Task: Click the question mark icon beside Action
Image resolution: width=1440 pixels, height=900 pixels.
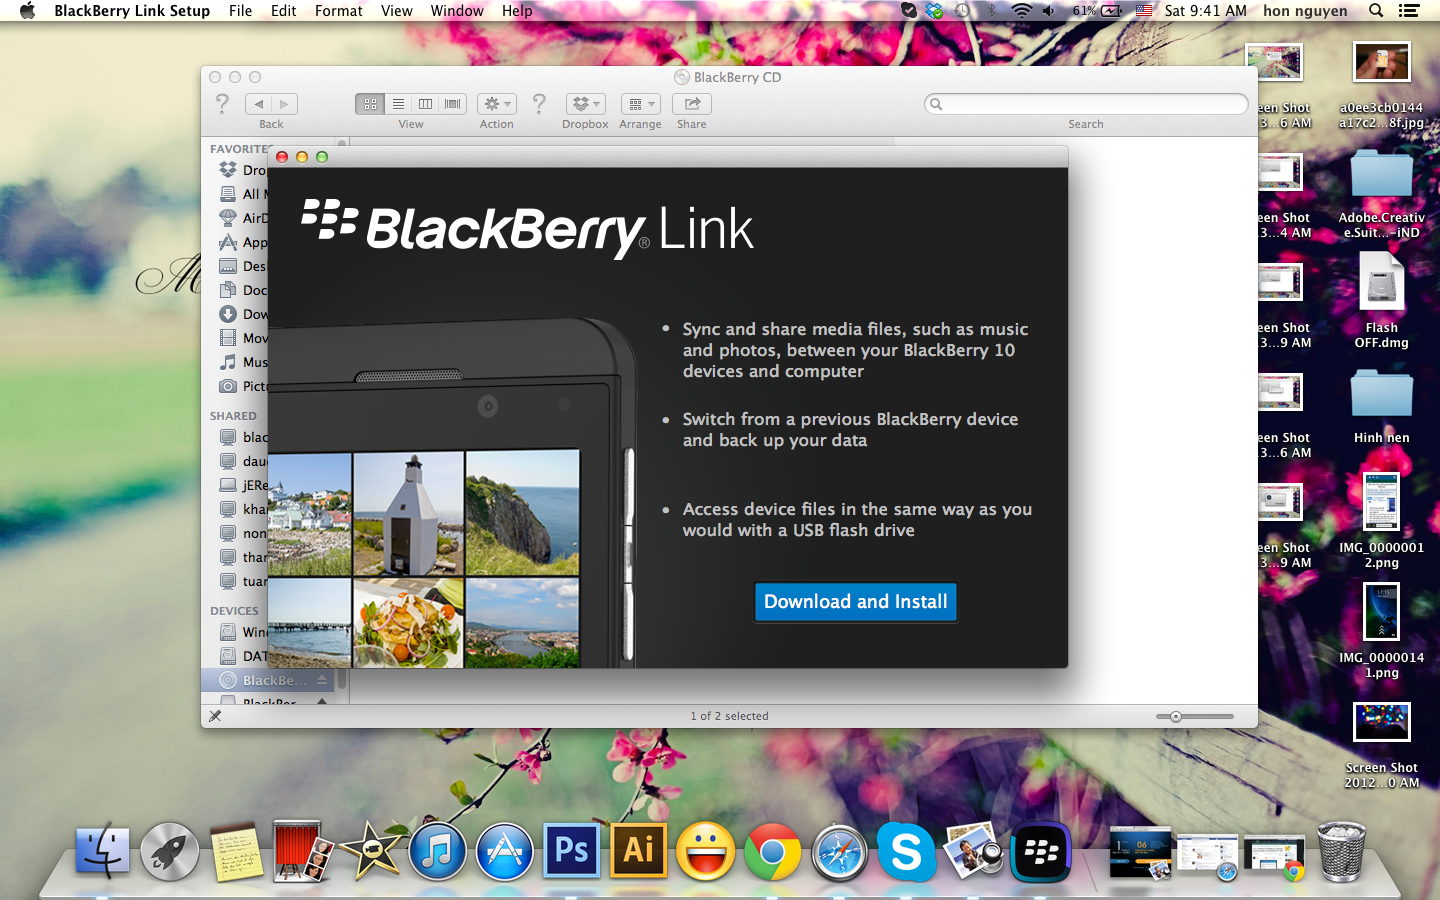Action: click(539, 103)
